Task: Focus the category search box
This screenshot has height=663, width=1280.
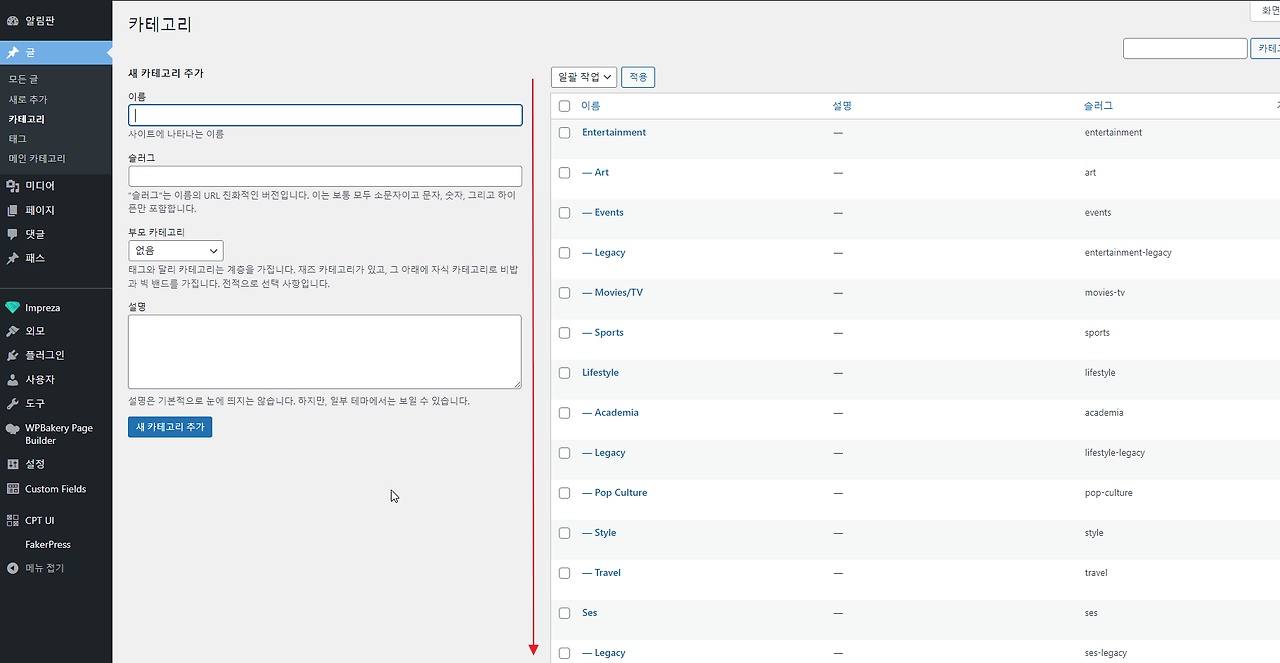Action: [1185, 48]
